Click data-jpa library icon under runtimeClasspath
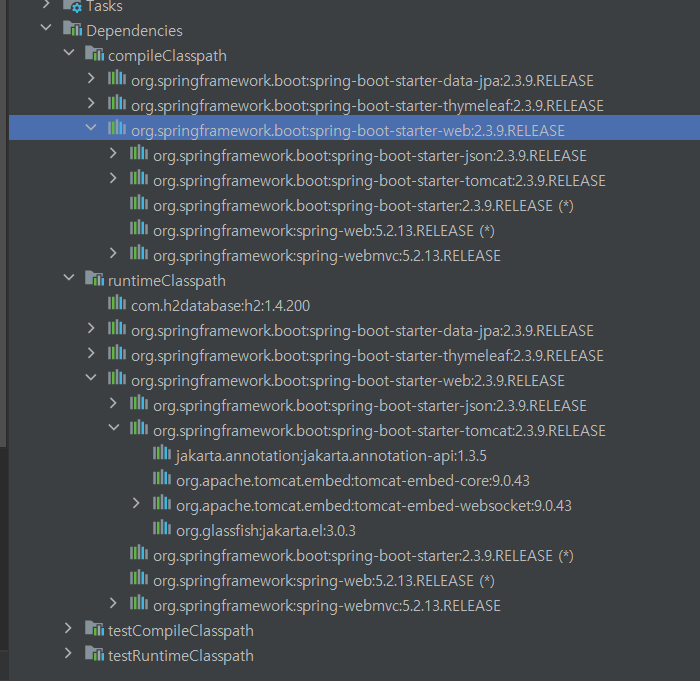 117,328
